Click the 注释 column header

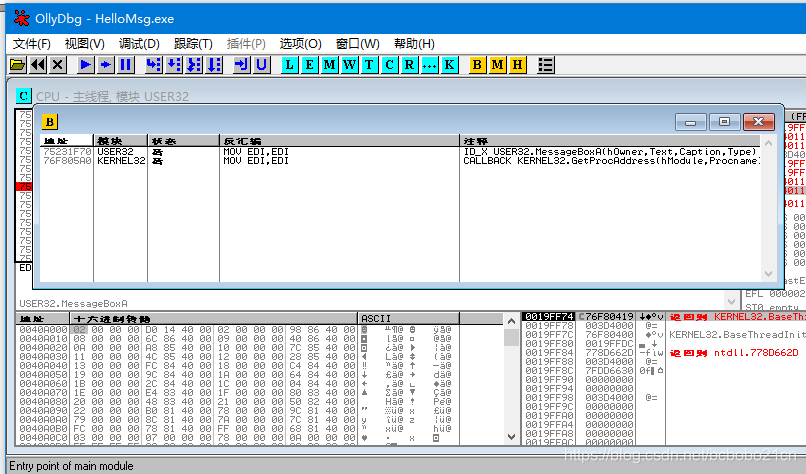click(x=610, y=141)
